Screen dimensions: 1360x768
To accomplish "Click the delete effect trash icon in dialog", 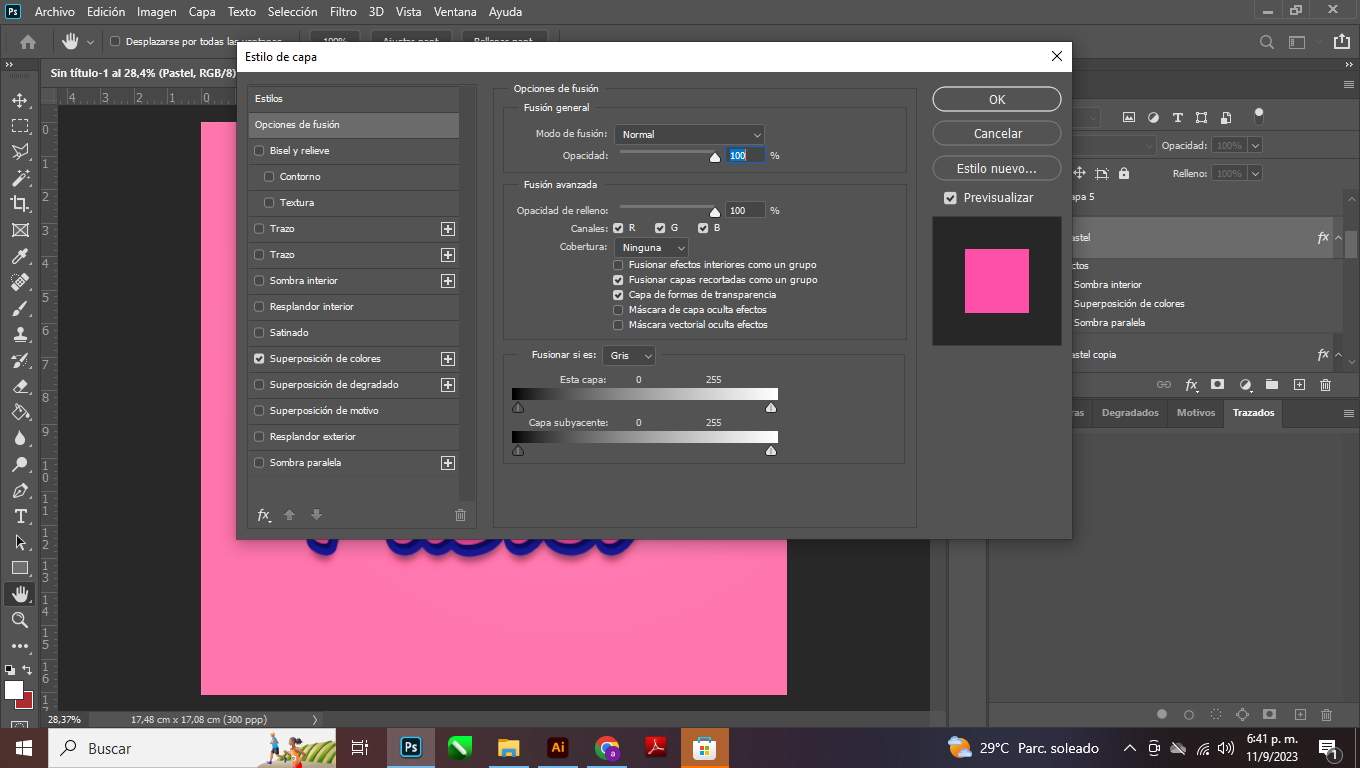I will point(460,515).
